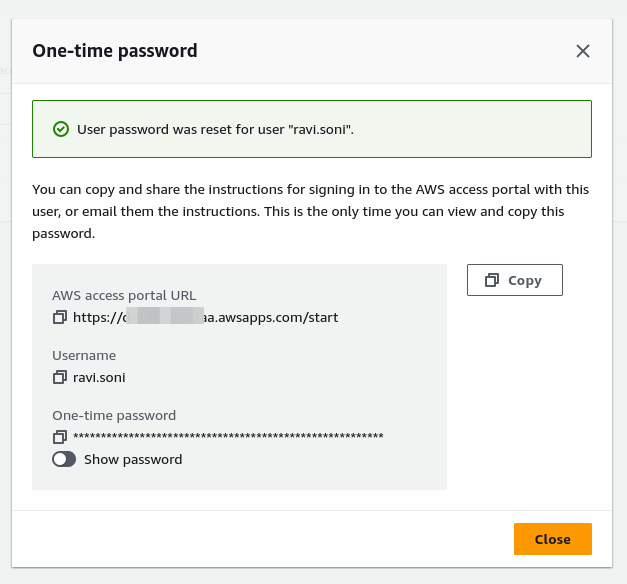Click the "Show password" label text
This screenshot has height=584, width=627.
coord(133,460)
